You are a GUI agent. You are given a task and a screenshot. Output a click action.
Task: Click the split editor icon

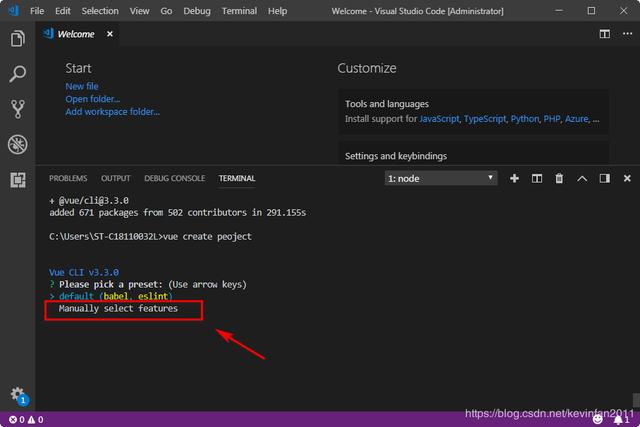pos(604,34)
